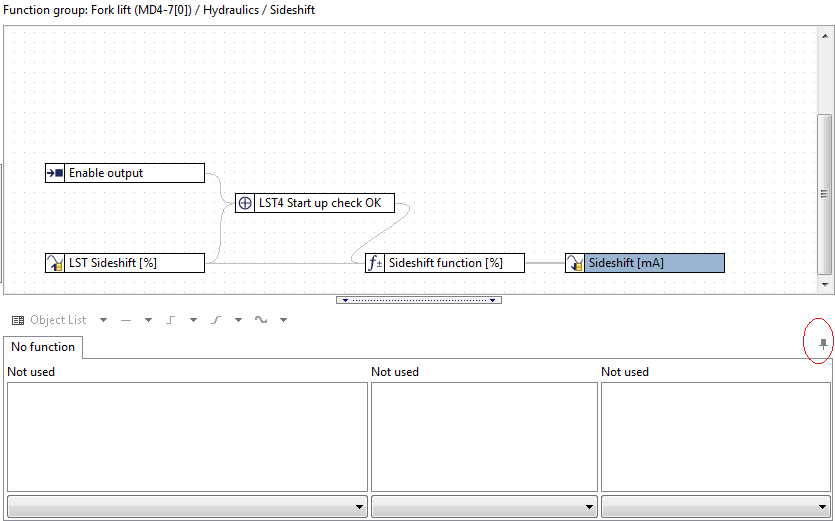Select the LST4 Start up check OK block

(315, 203)
